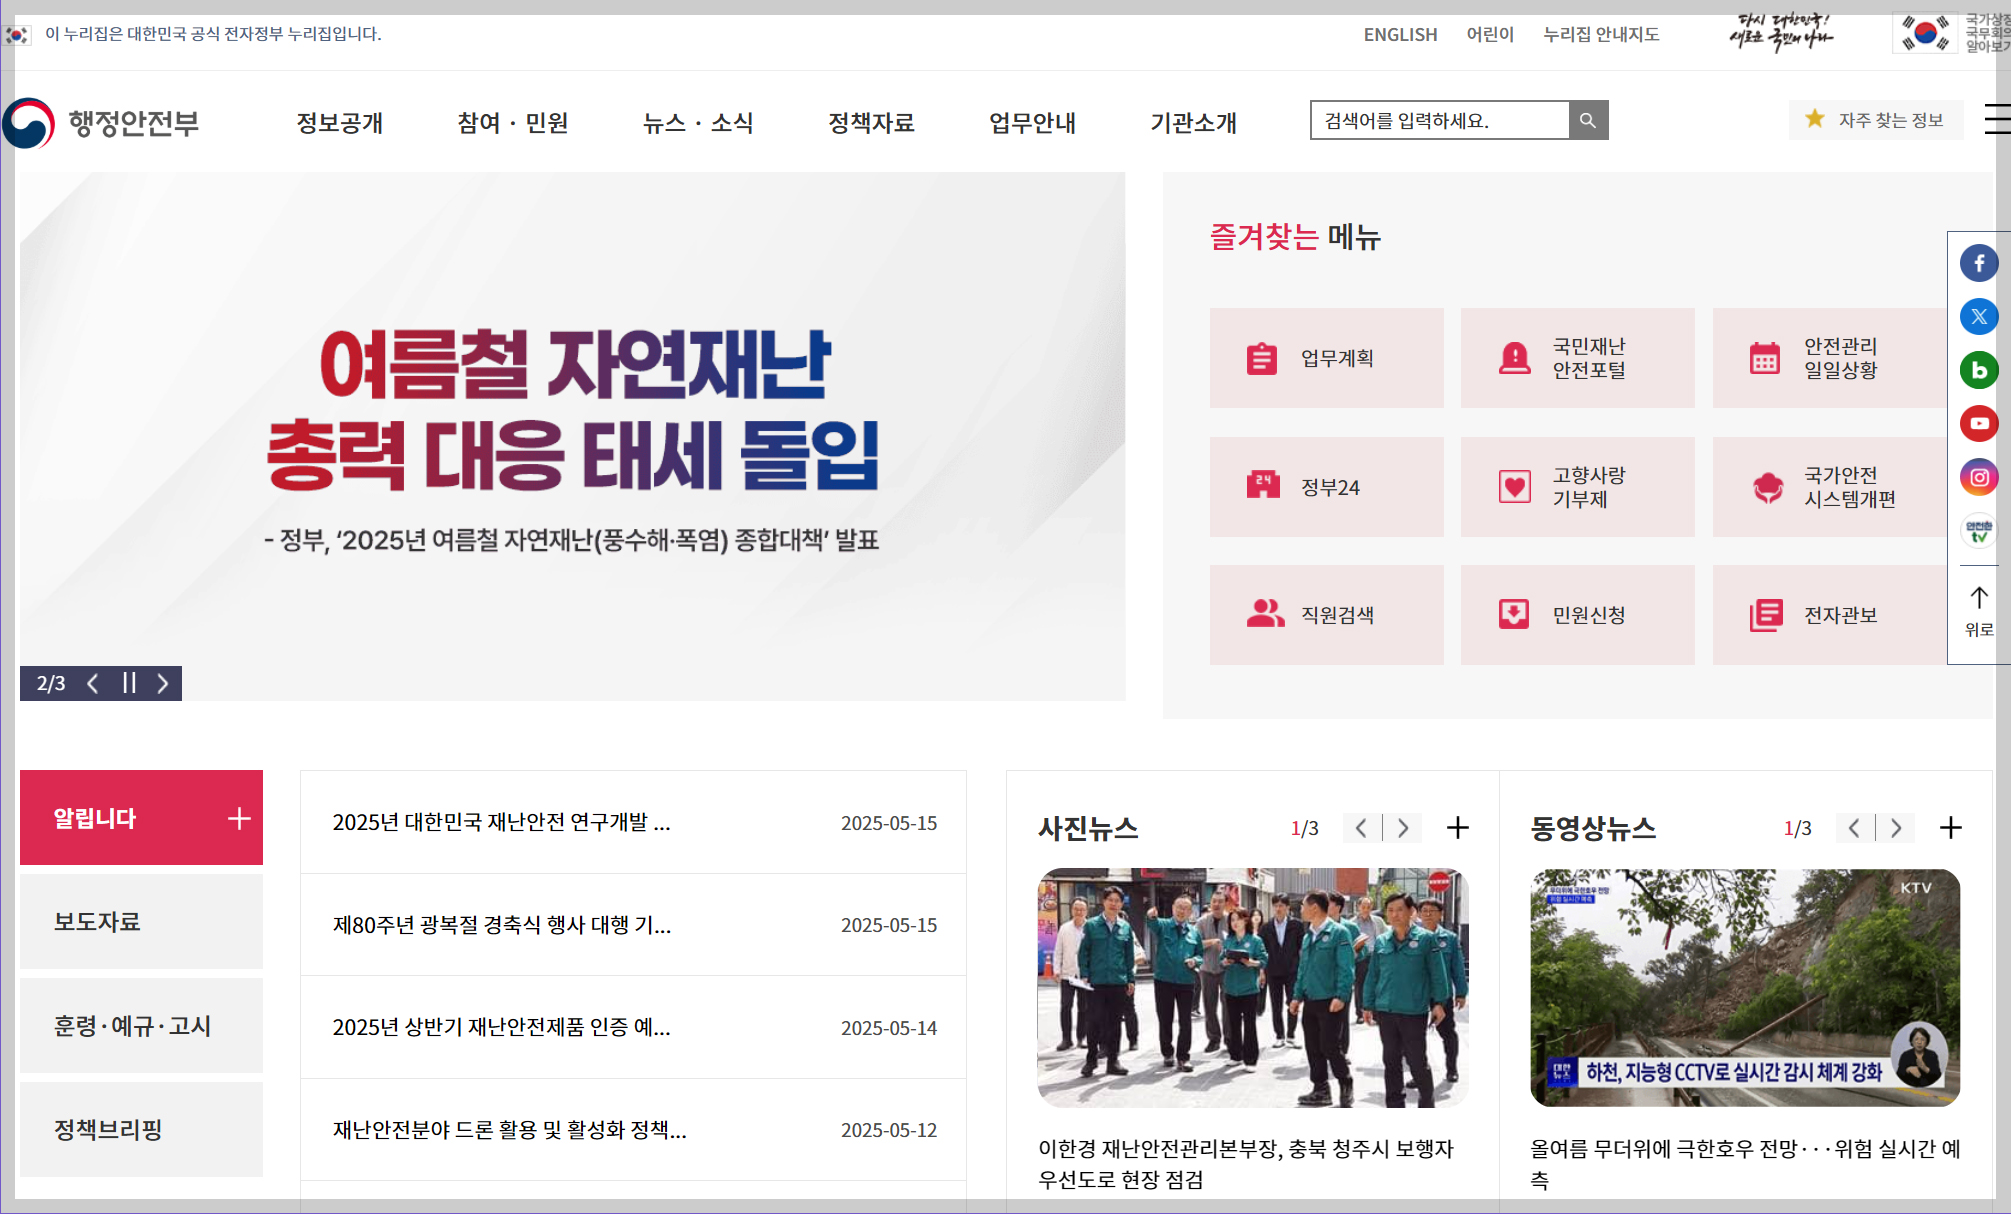Open the 뉴스·소식 menu
Screen dimensions: 2011x1214
click(x=697, y=123)
